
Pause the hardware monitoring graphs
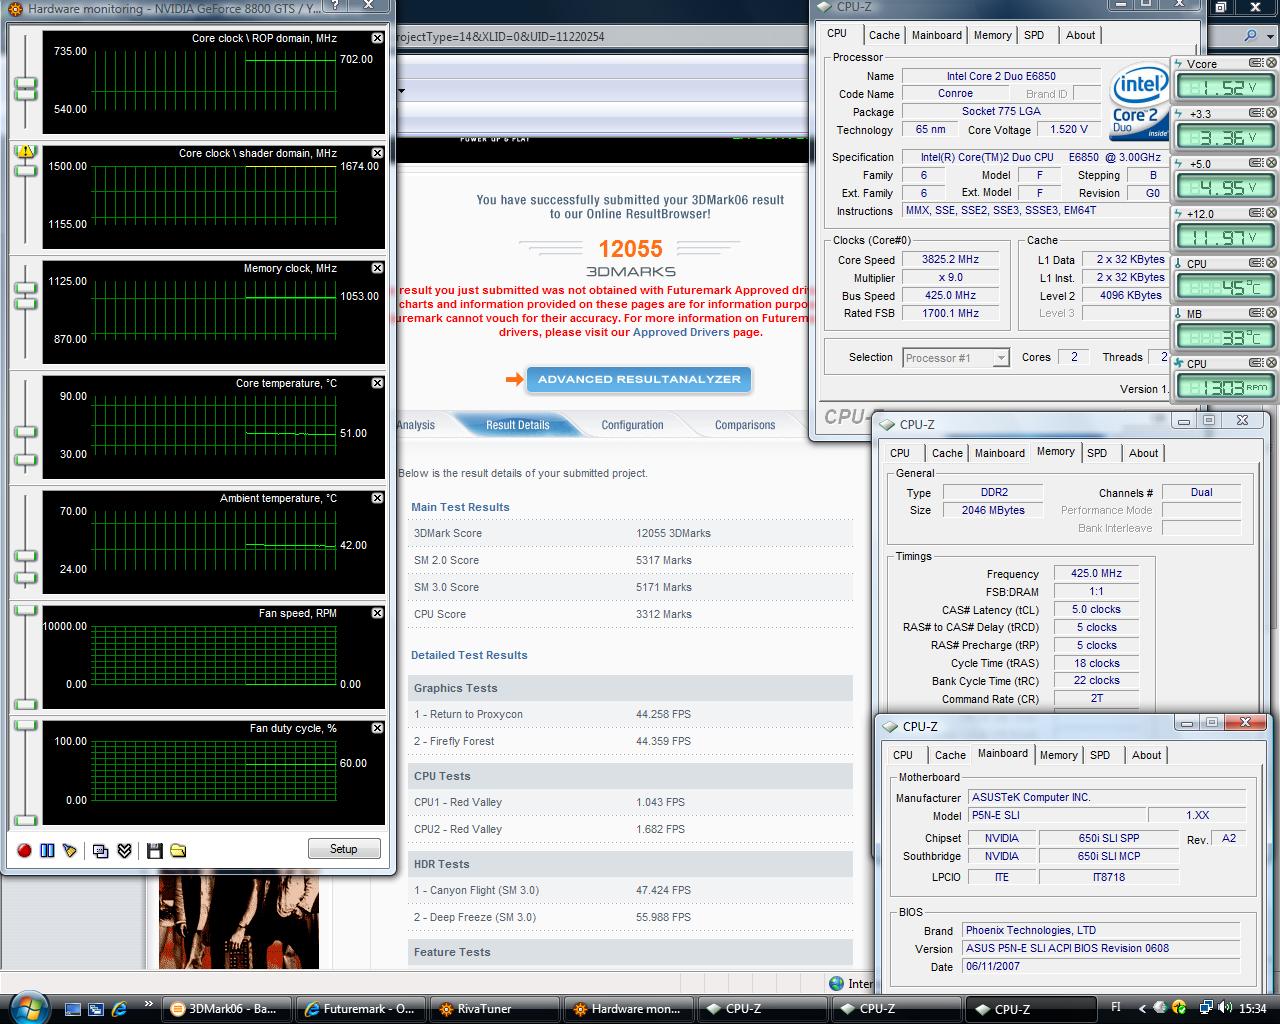click(x=47, y=850)
